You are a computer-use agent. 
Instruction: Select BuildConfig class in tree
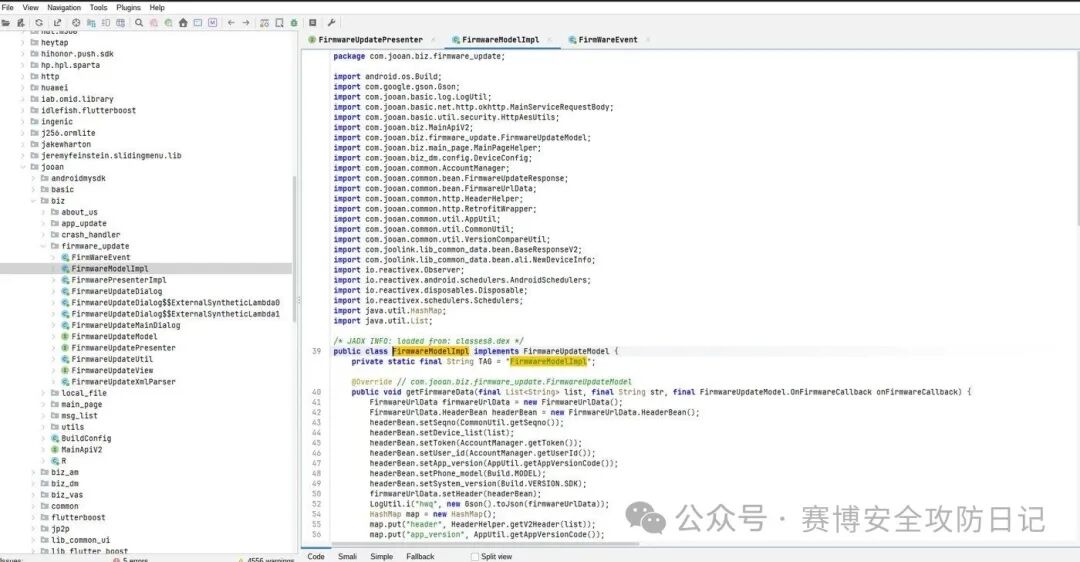click(85, 438)
